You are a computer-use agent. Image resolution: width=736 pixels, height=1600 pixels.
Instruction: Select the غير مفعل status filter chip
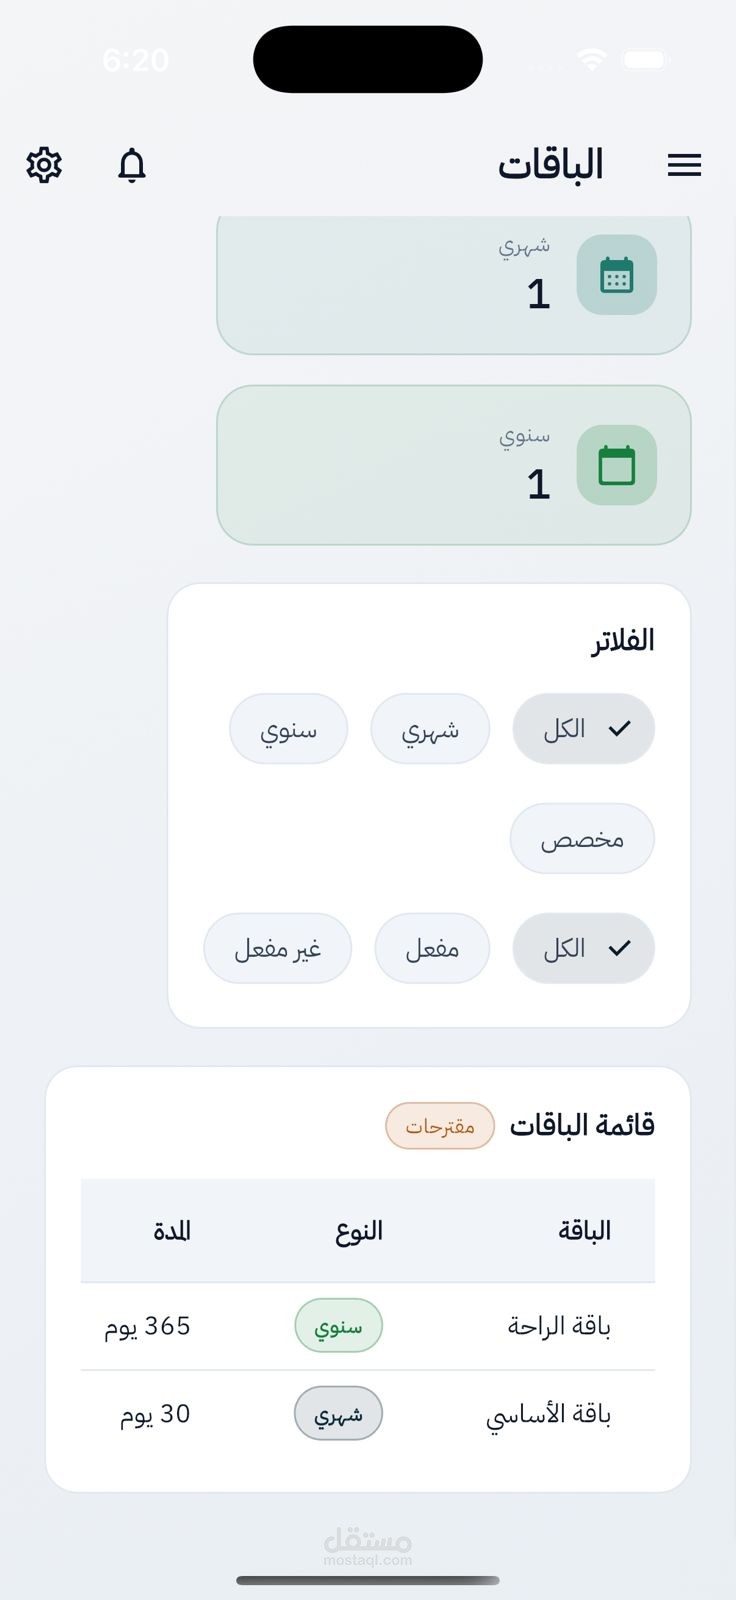pos(277,949)
